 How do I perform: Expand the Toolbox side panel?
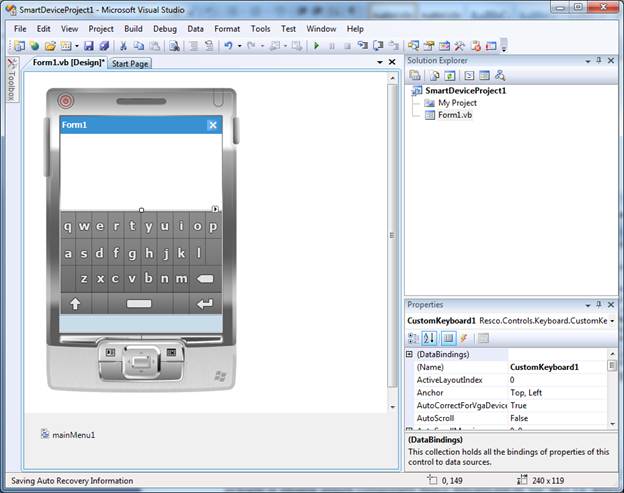[12, 80]
